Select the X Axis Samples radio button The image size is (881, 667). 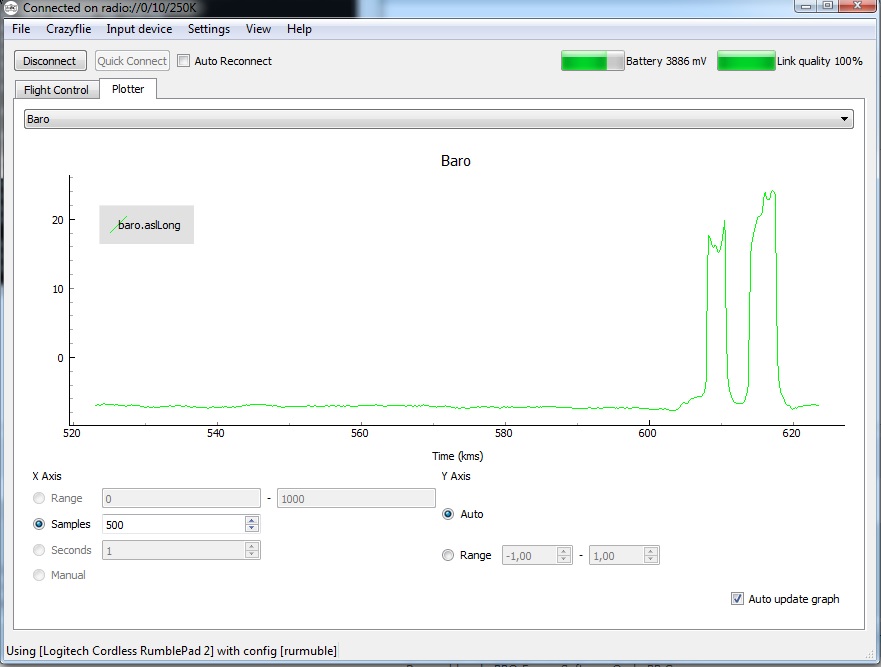(x=40, y=524)
